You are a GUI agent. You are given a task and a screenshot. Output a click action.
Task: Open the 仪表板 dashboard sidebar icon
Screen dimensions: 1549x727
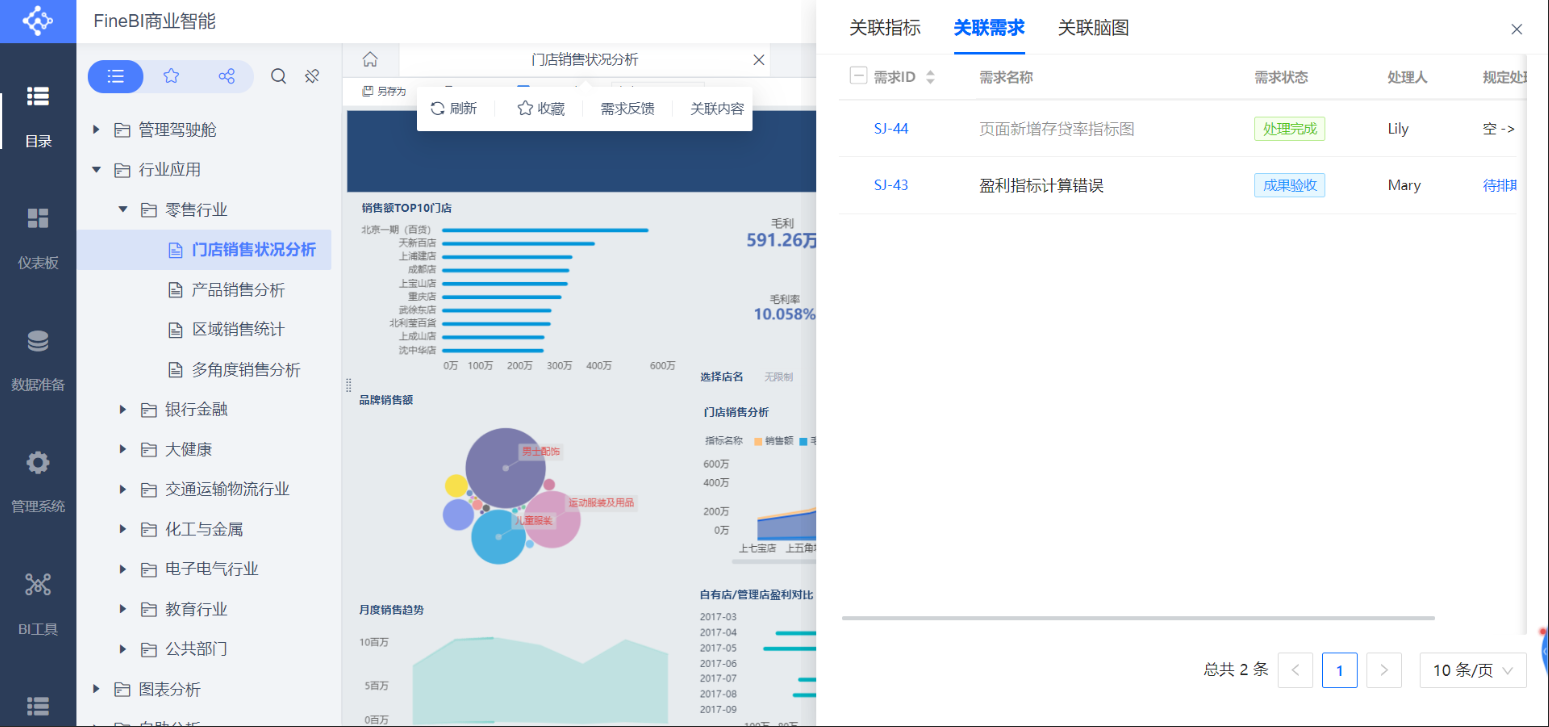tap(38, 239)
